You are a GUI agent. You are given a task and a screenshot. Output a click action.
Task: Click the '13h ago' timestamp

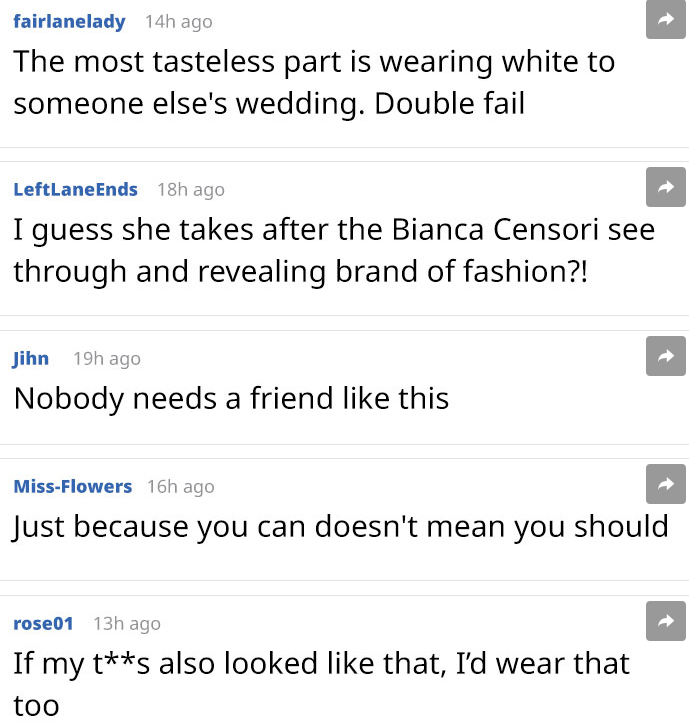point(127,623)
